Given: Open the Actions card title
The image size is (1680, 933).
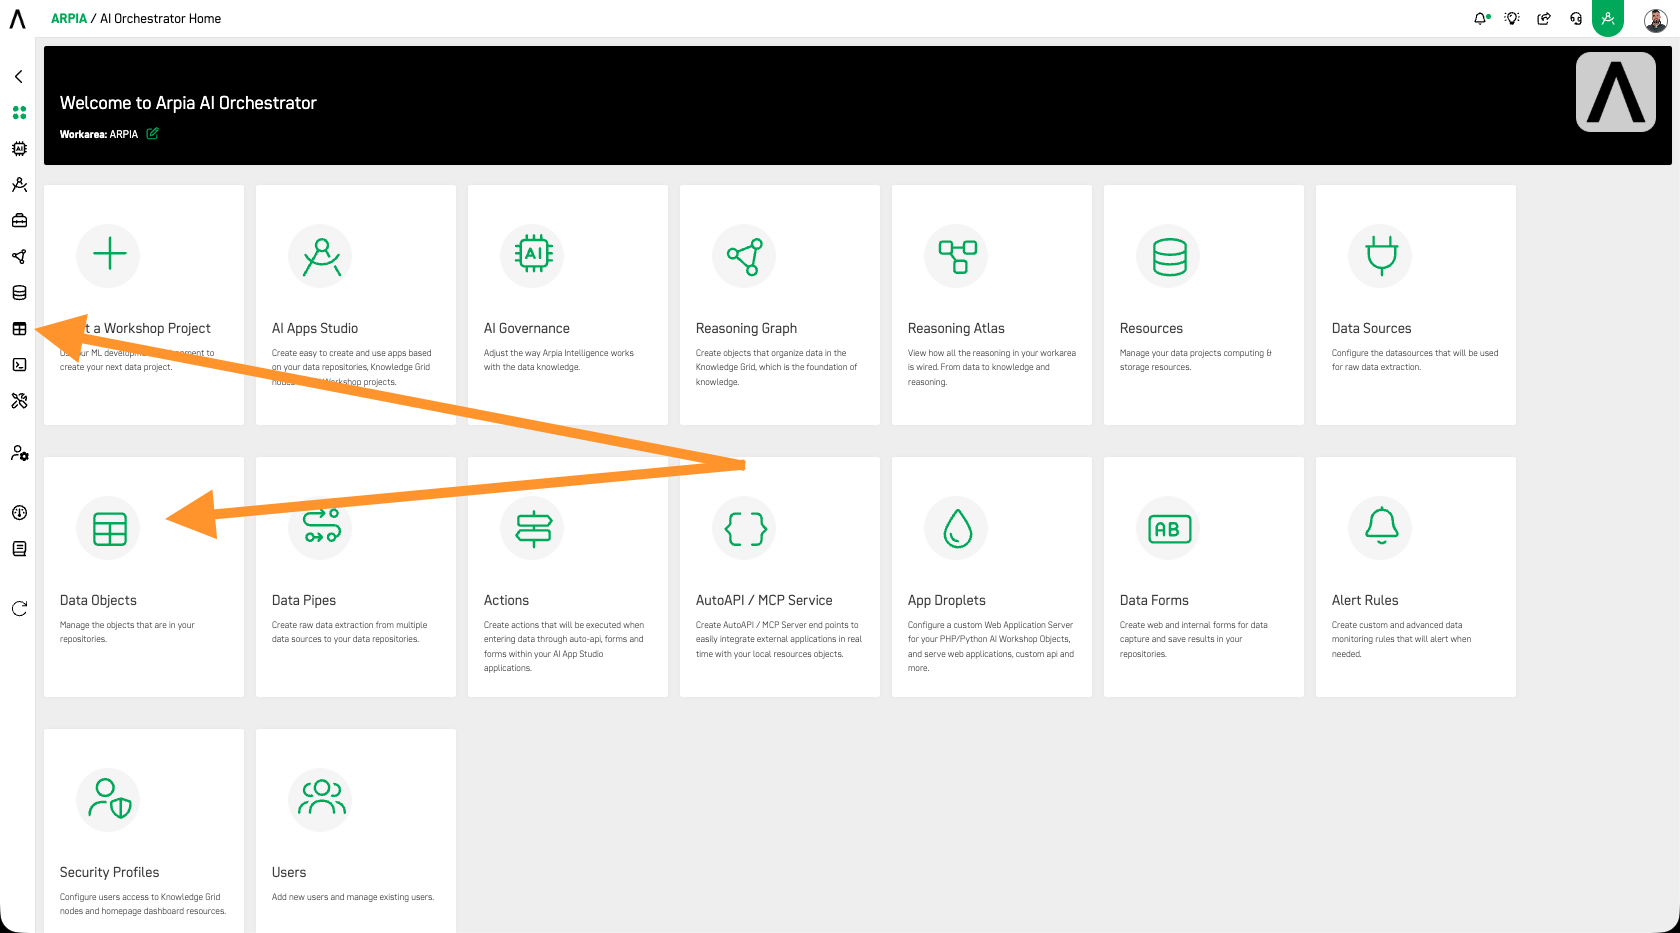Looking at the screenshot, I should [506, 600].
